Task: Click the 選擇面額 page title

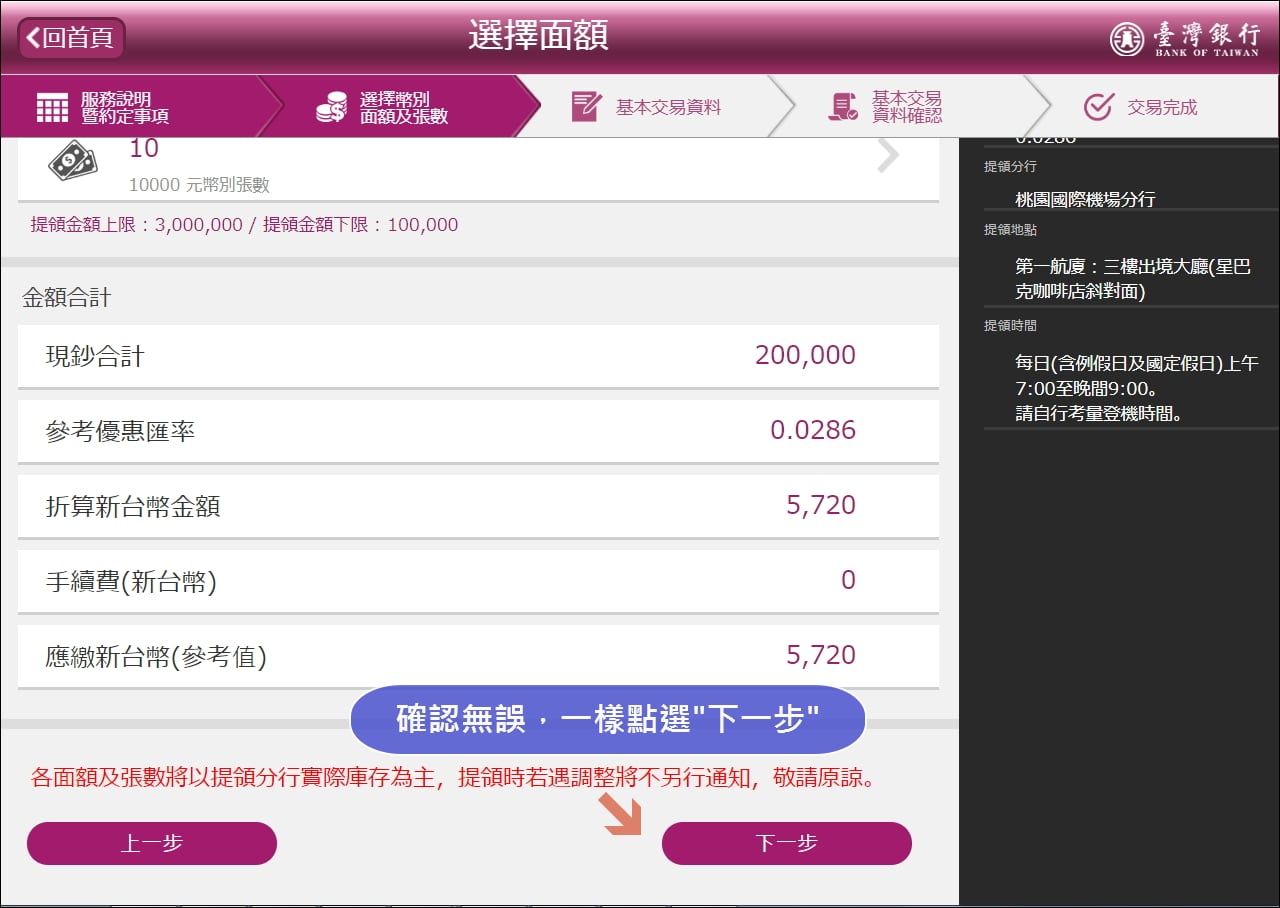Action: tap(538, 36)
